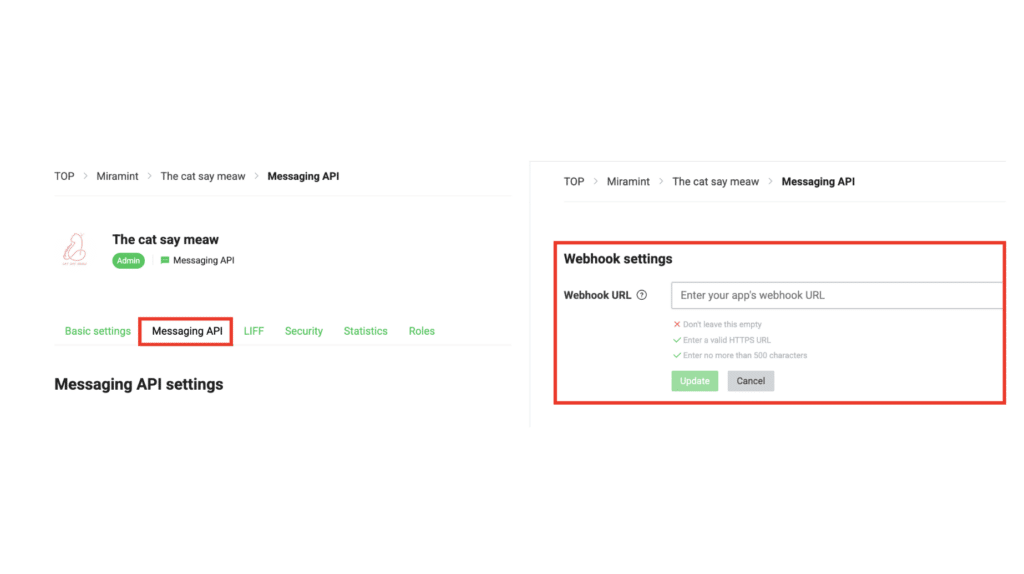Screen dimensions: 1024x574
Task: Click the green chat bubble icon beside Admin badge
Action: coord(165,260)
